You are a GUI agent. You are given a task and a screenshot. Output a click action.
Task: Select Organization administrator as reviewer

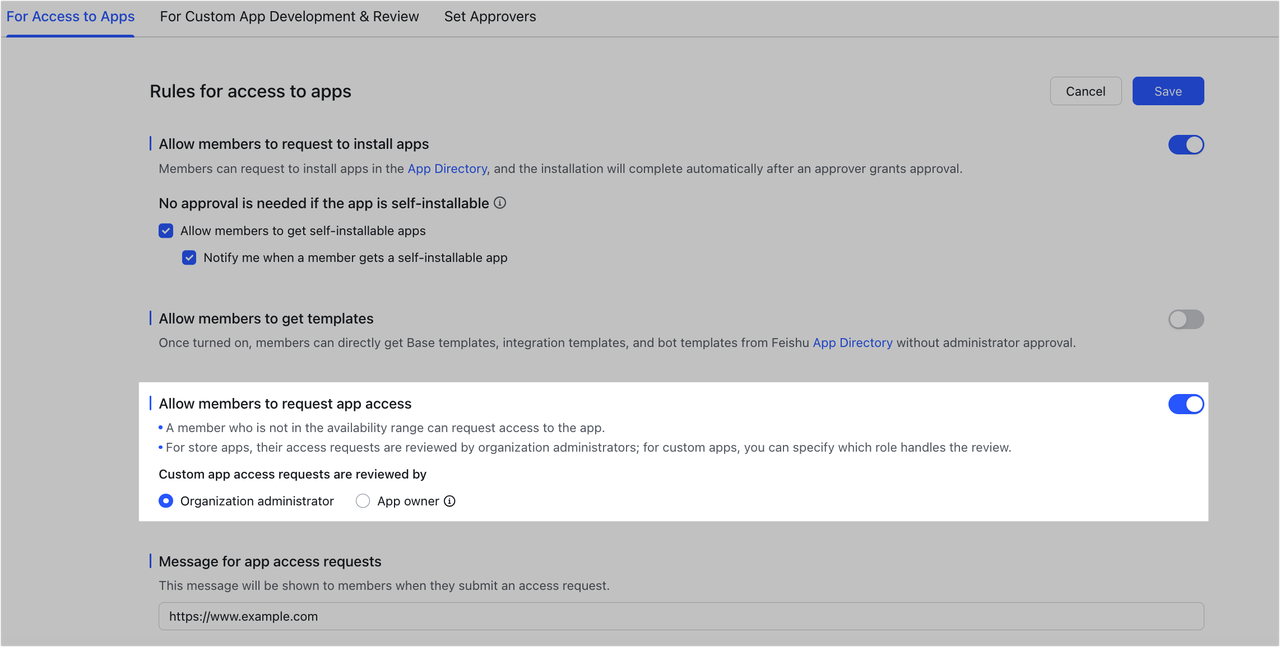point(166,501)
